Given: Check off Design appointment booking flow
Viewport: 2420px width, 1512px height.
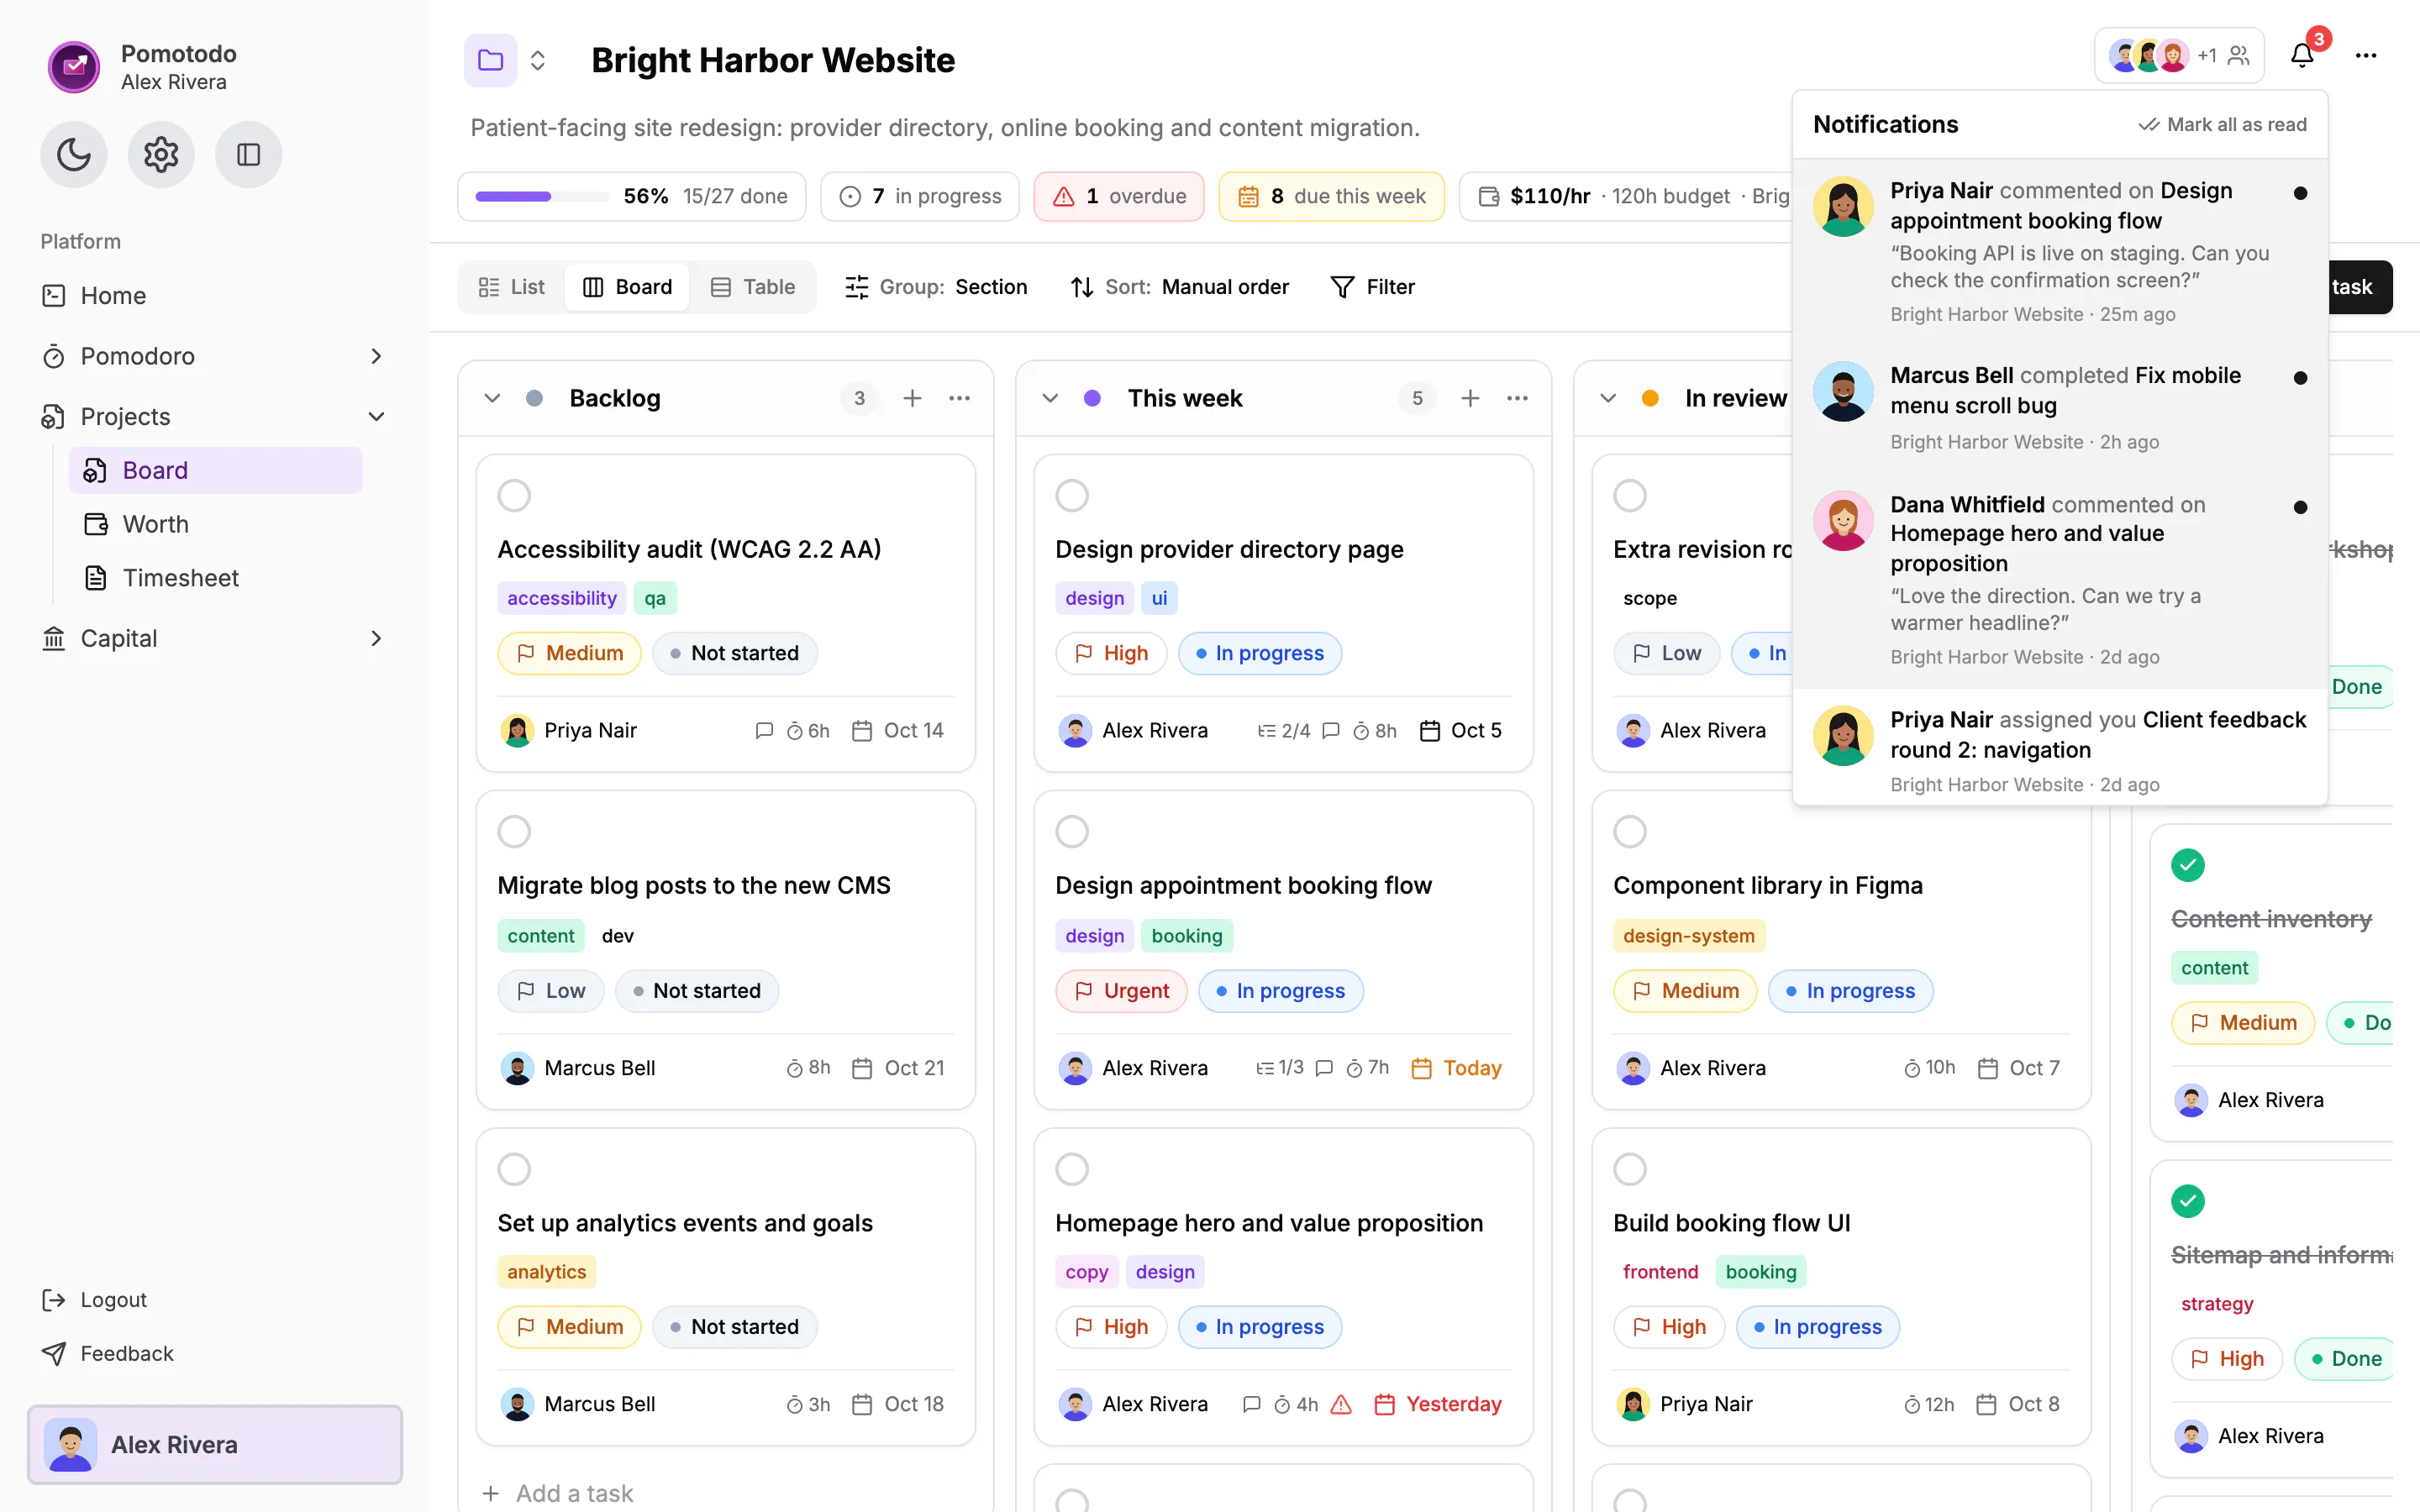Looking at the screenshot, I should point(1072,831).
